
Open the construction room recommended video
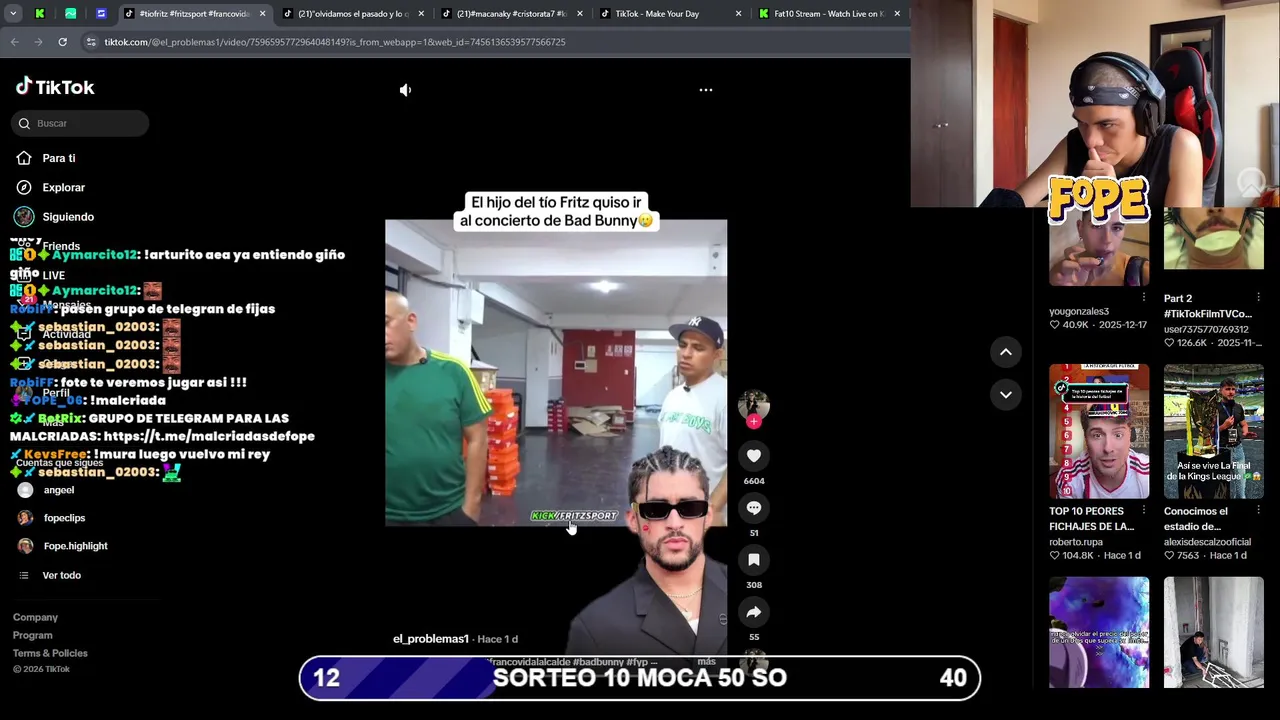[x=1214, y=632]
